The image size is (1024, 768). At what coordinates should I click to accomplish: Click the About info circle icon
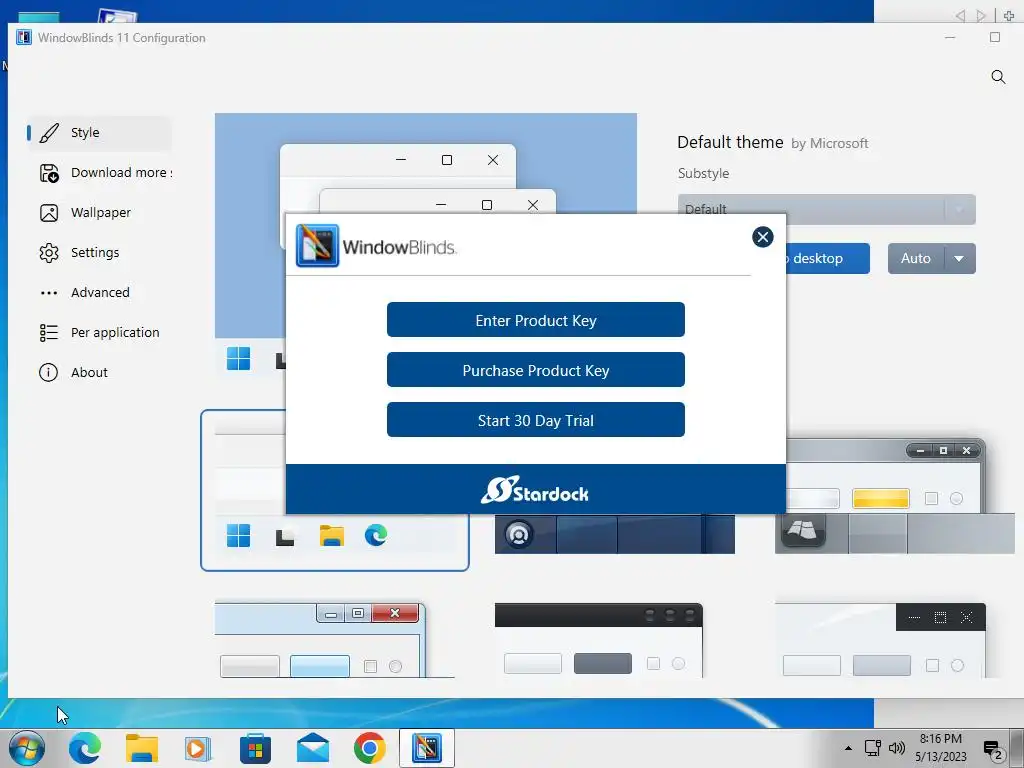[x=48, y=372]
